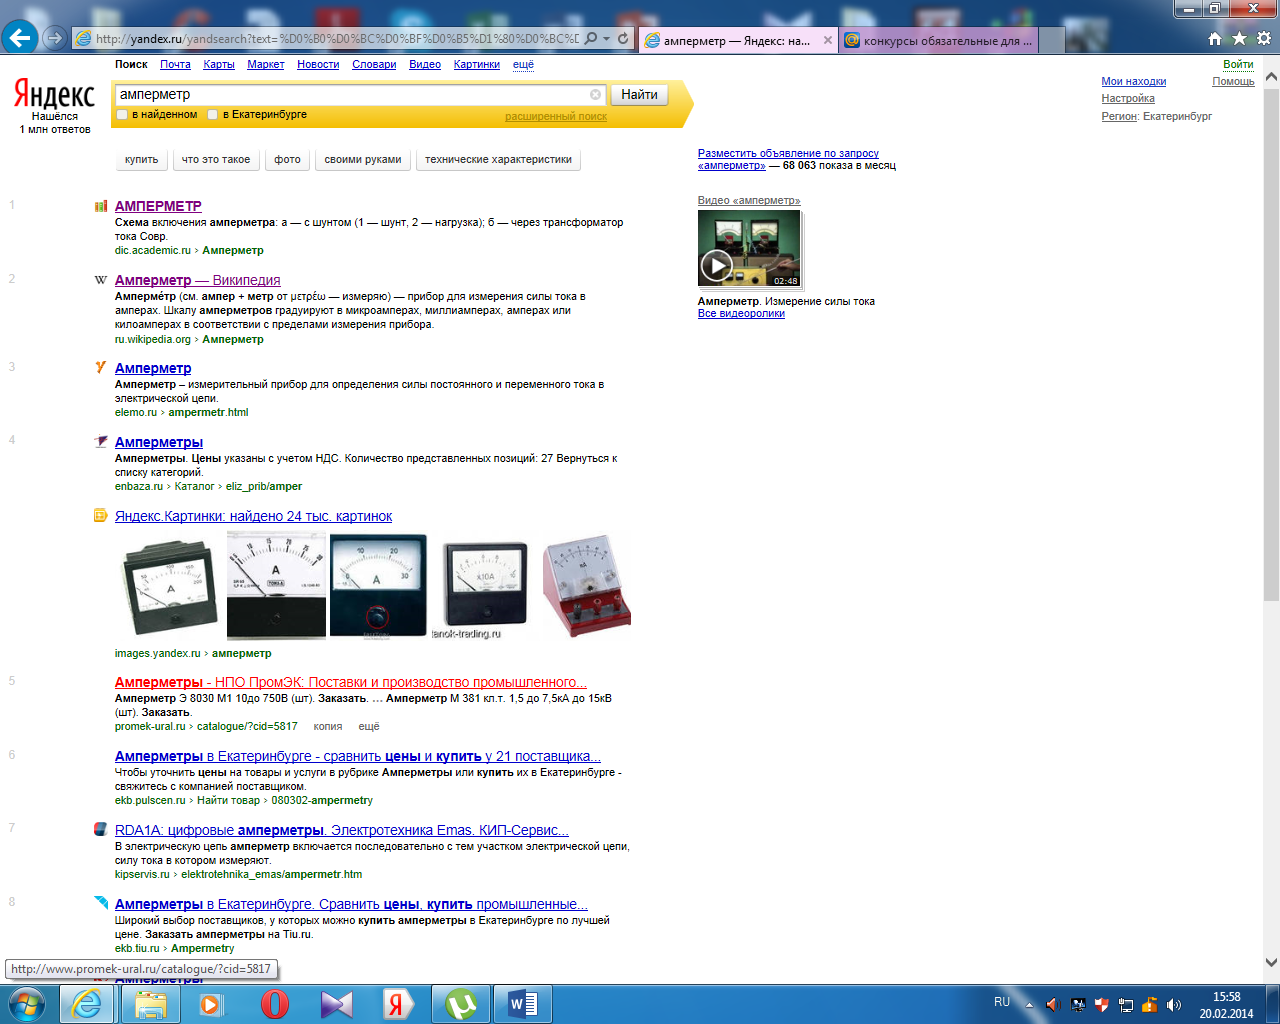Open Yandex browser icon in the taskbar
Viewport: 1280px width, 1024px height.
398,1003
